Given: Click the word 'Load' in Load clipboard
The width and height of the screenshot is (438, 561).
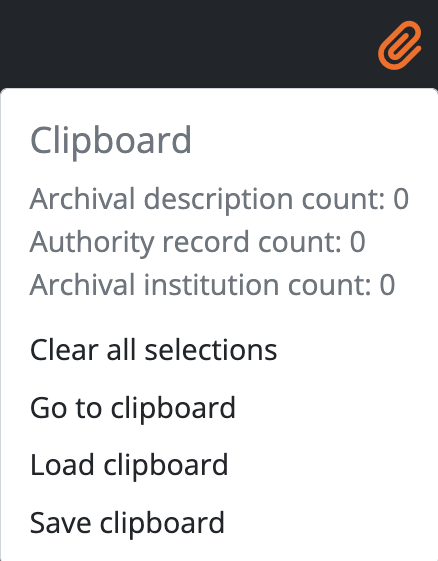Looking at the screenshot, I should pos(62,465).
